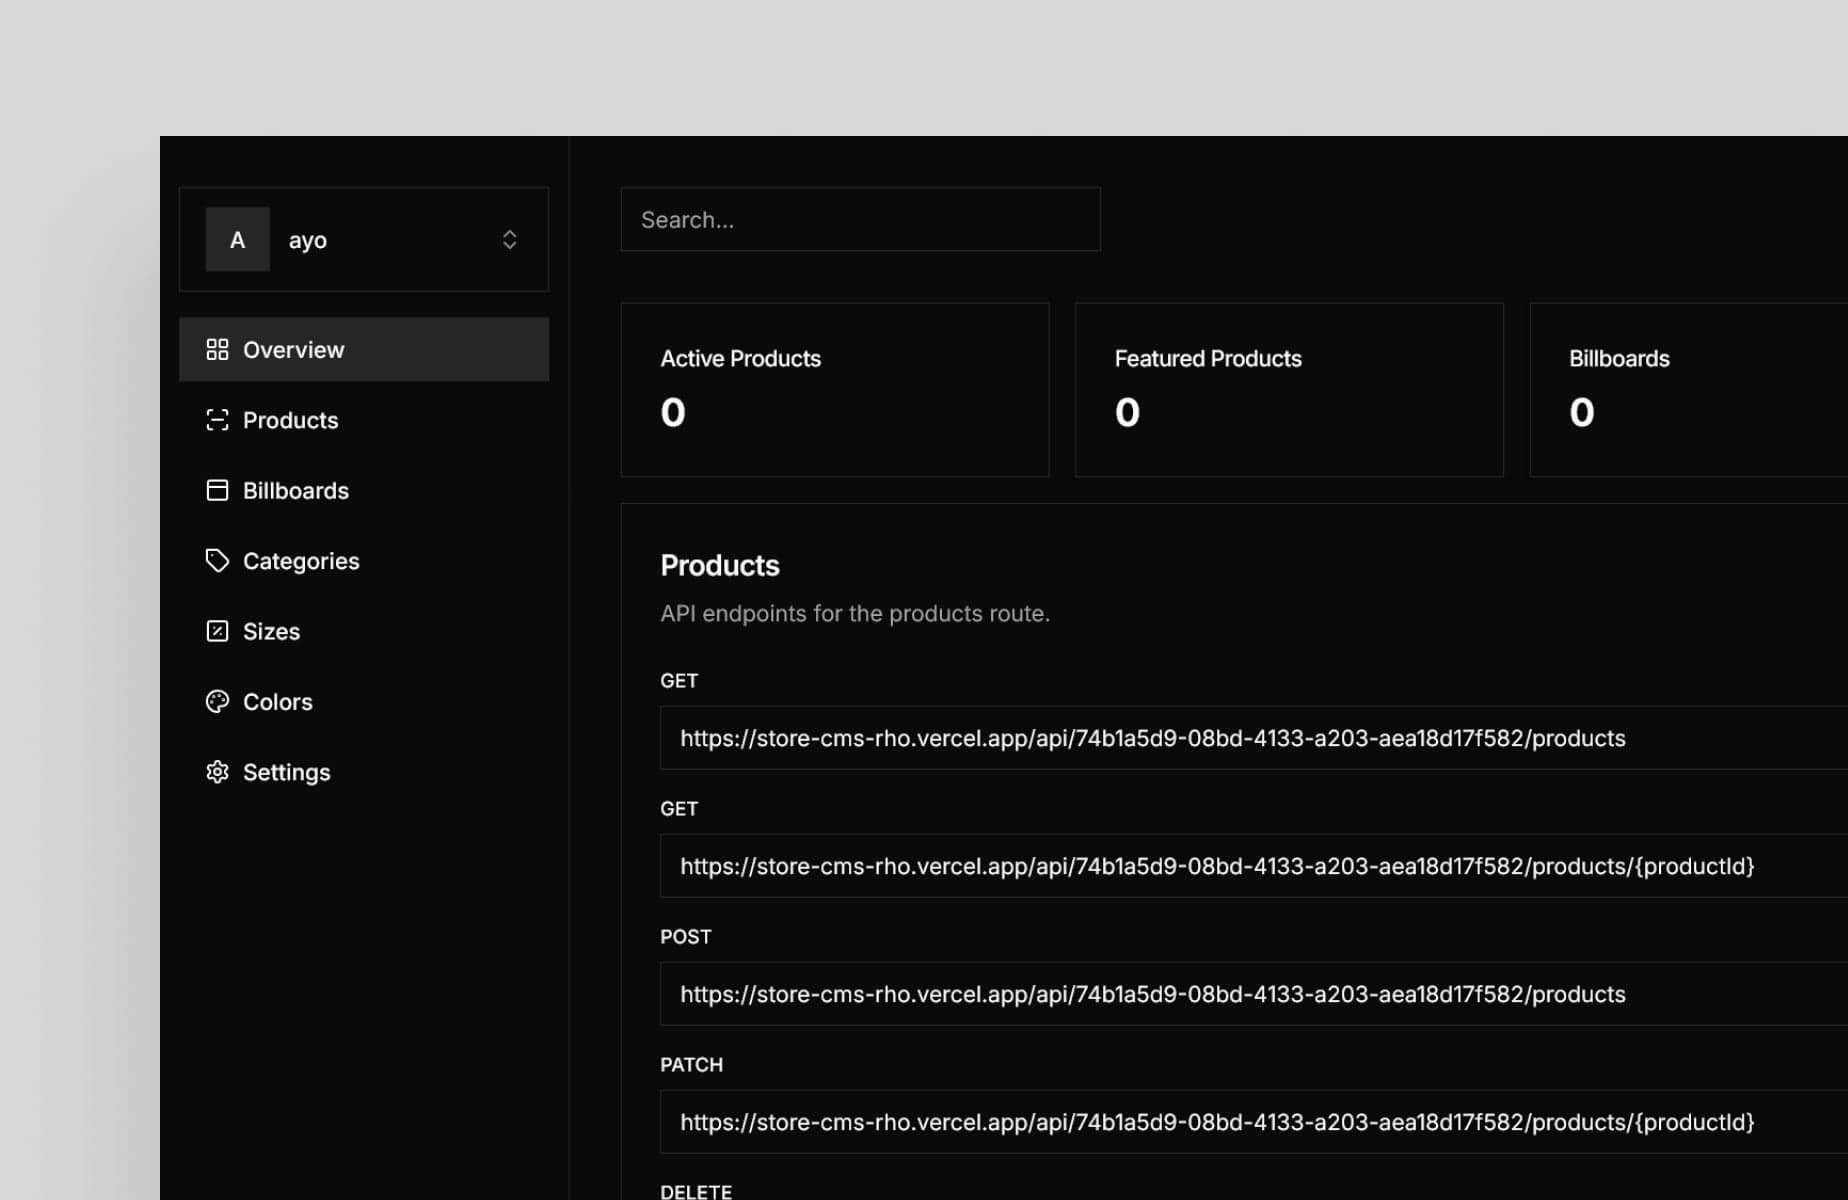Click the Featured Products stat card
The image size is (1848, 1200).
tap(1288, 389)
